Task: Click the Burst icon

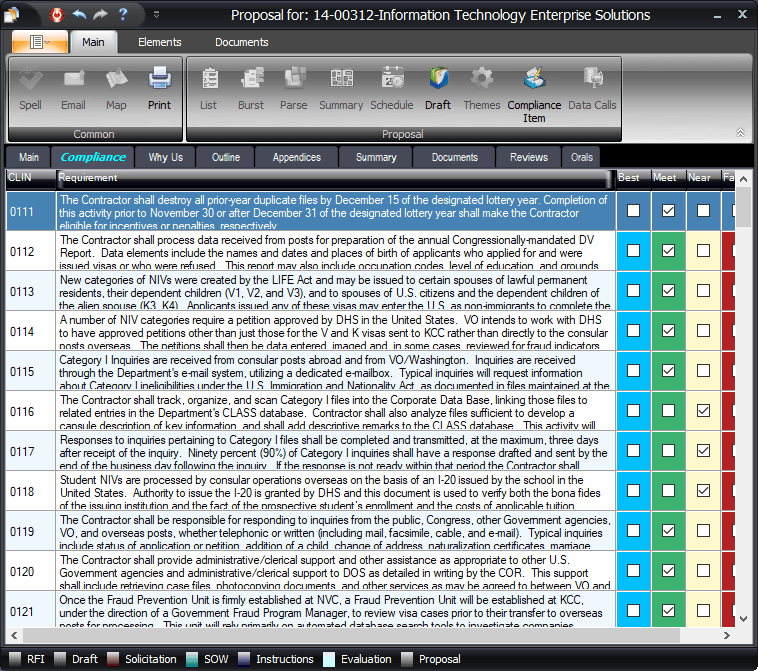Action: pyautogui.click(x=252, y=78)
